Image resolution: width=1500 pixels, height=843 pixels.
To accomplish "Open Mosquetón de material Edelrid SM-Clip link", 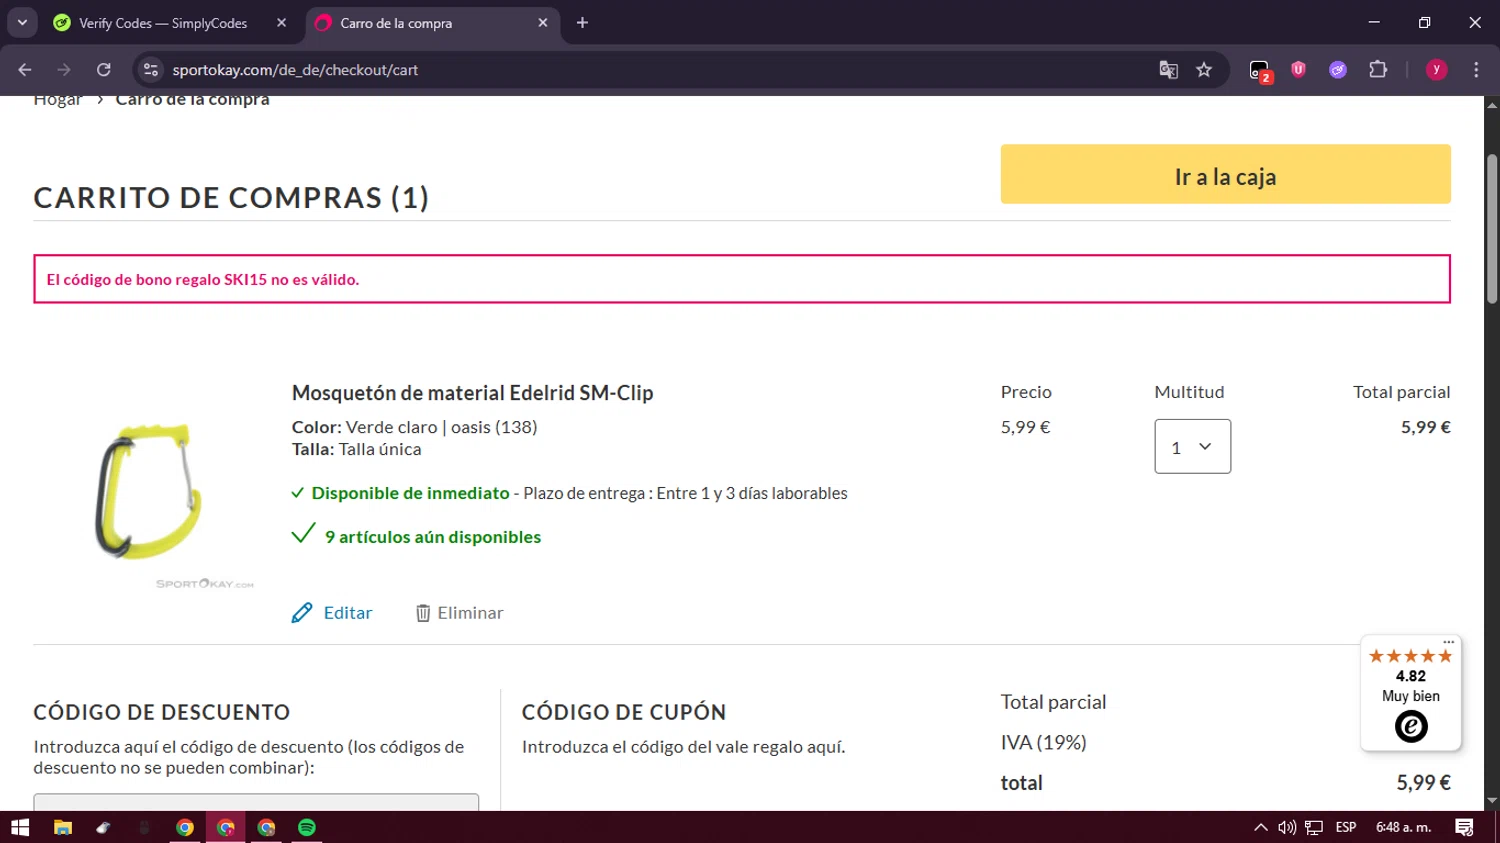I will (472, 393).
